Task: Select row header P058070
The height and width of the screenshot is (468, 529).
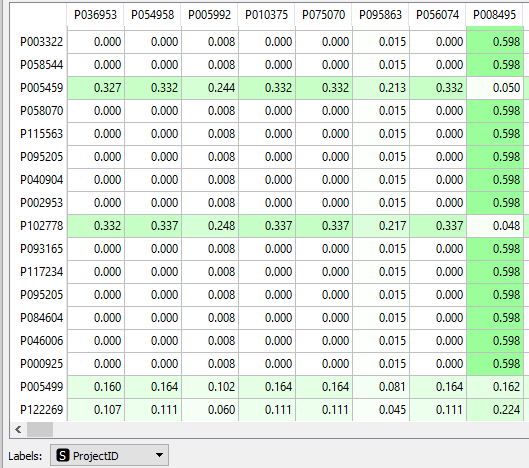Action: click(x=39, y=111)
